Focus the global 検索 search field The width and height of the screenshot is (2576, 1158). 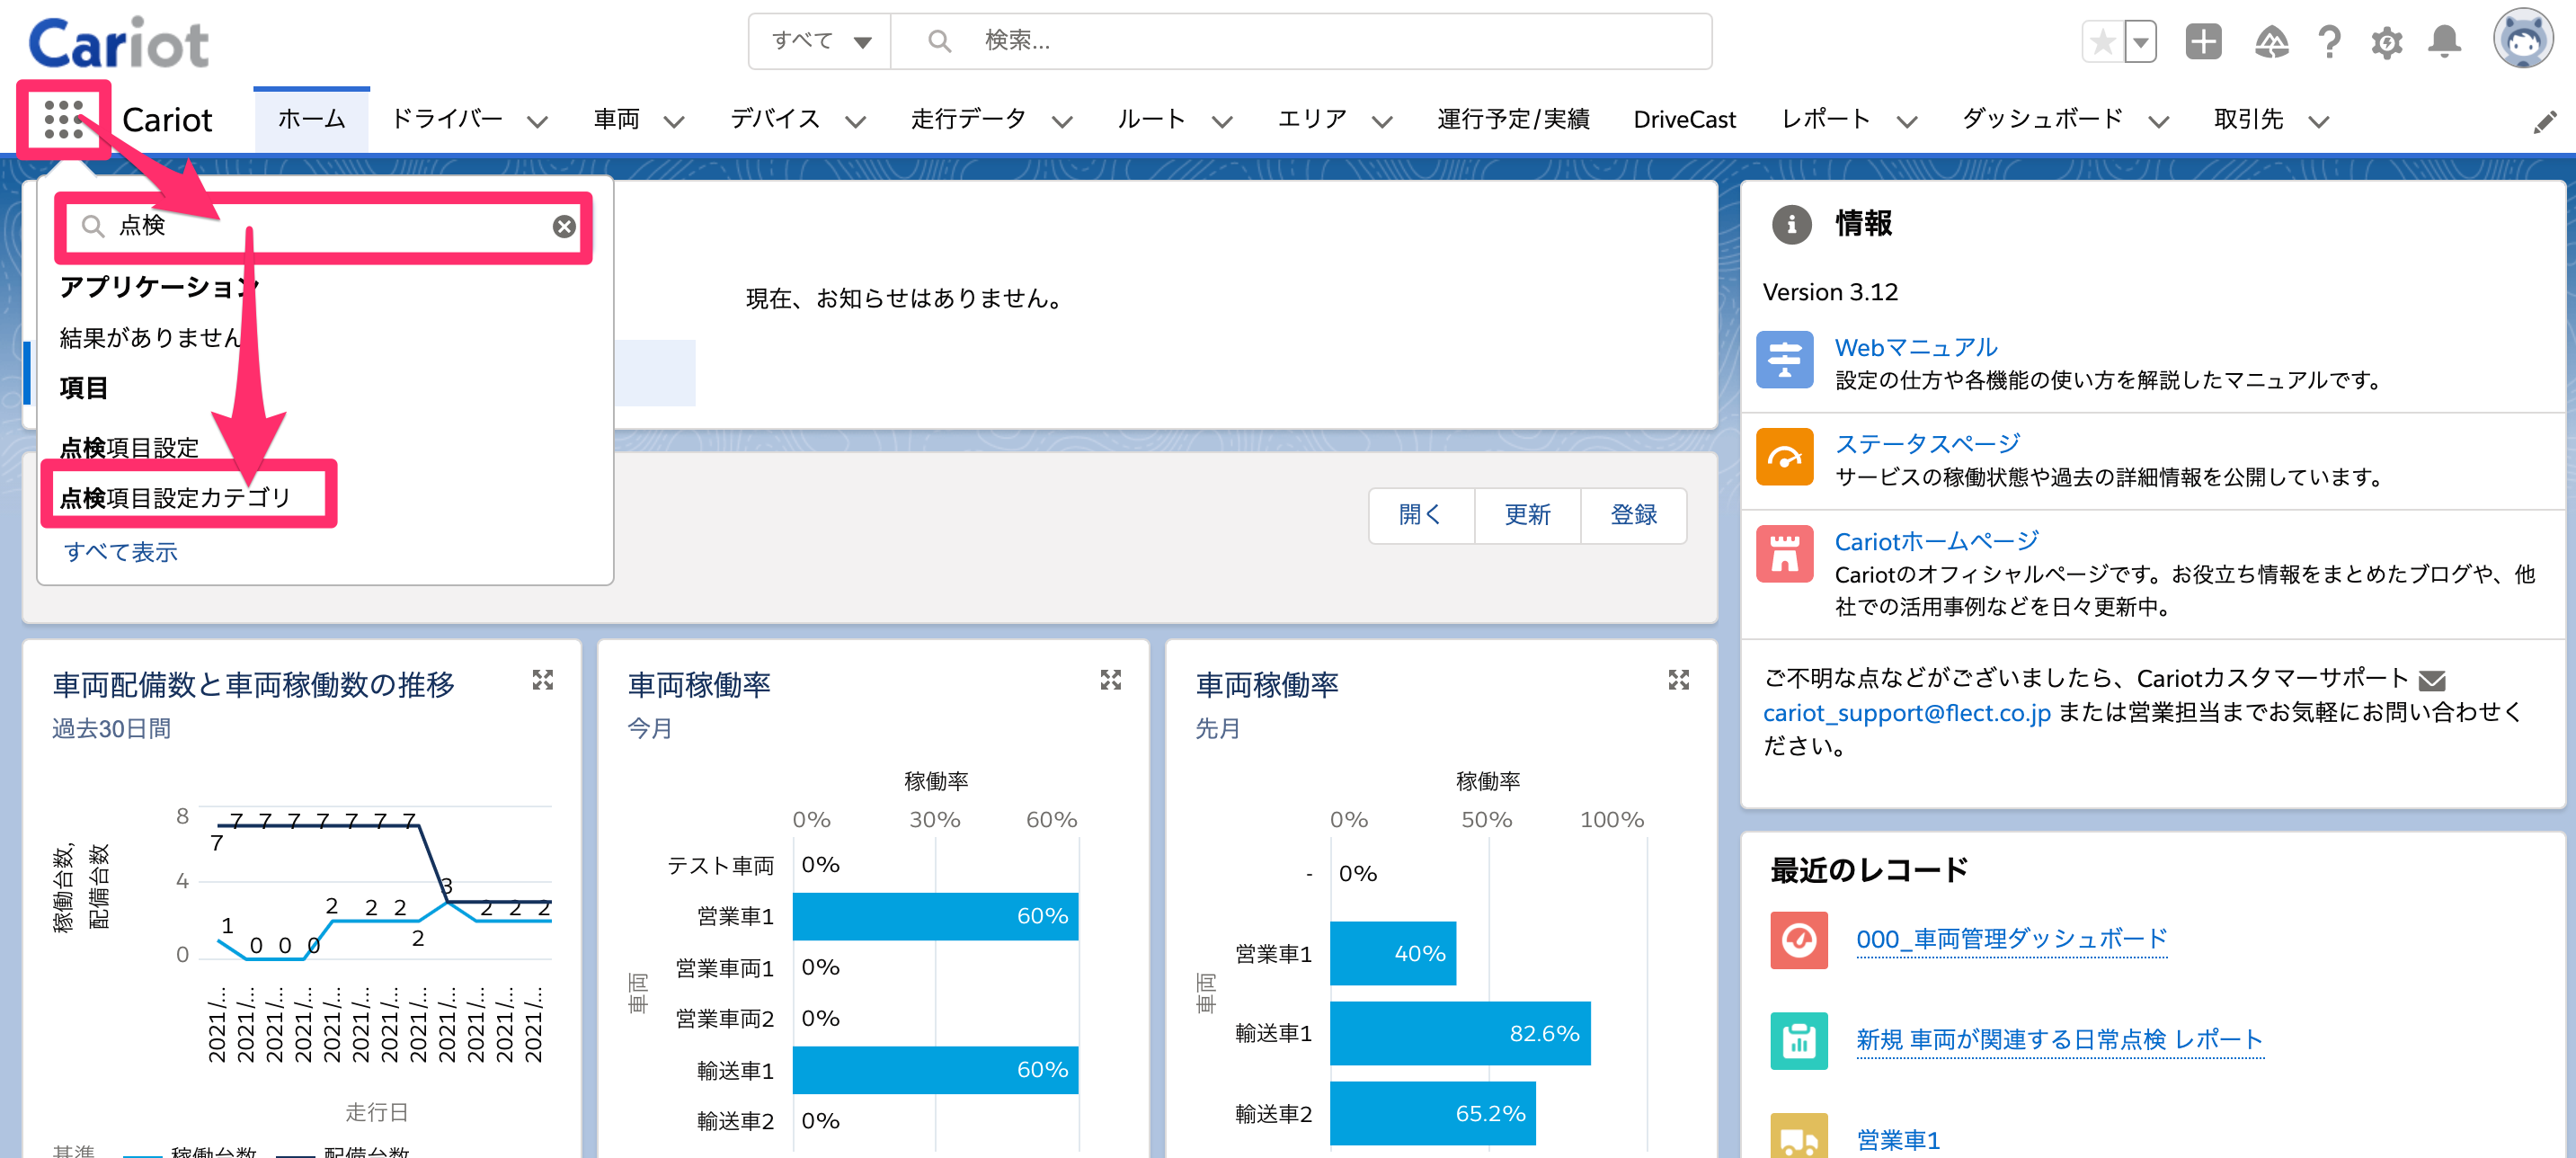(1301, 41)
